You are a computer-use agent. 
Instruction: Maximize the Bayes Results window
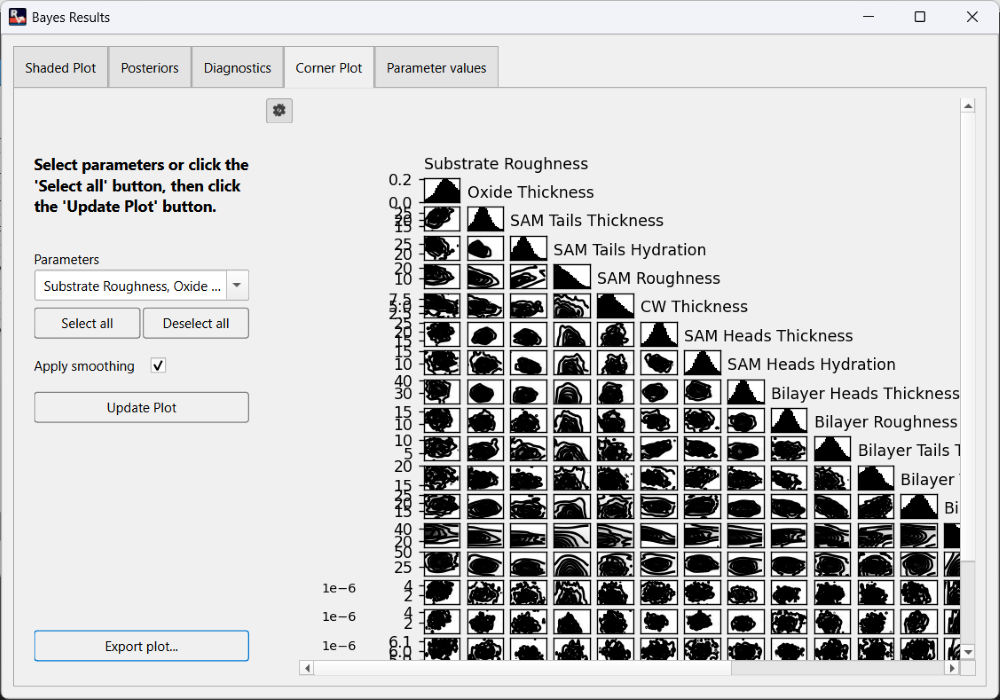tap(920, 17)
